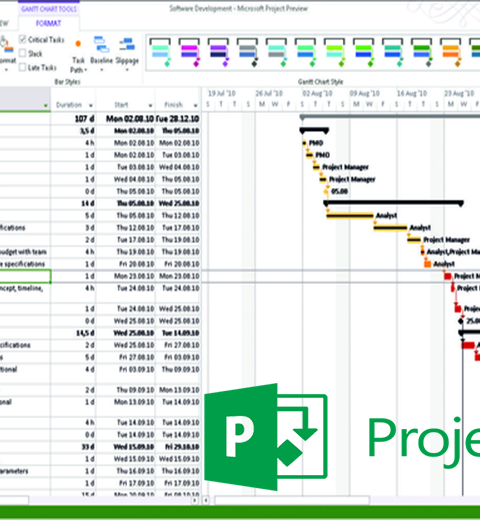Enable the Slack checkbox
The image size is (480, 520).
point(22,53)
